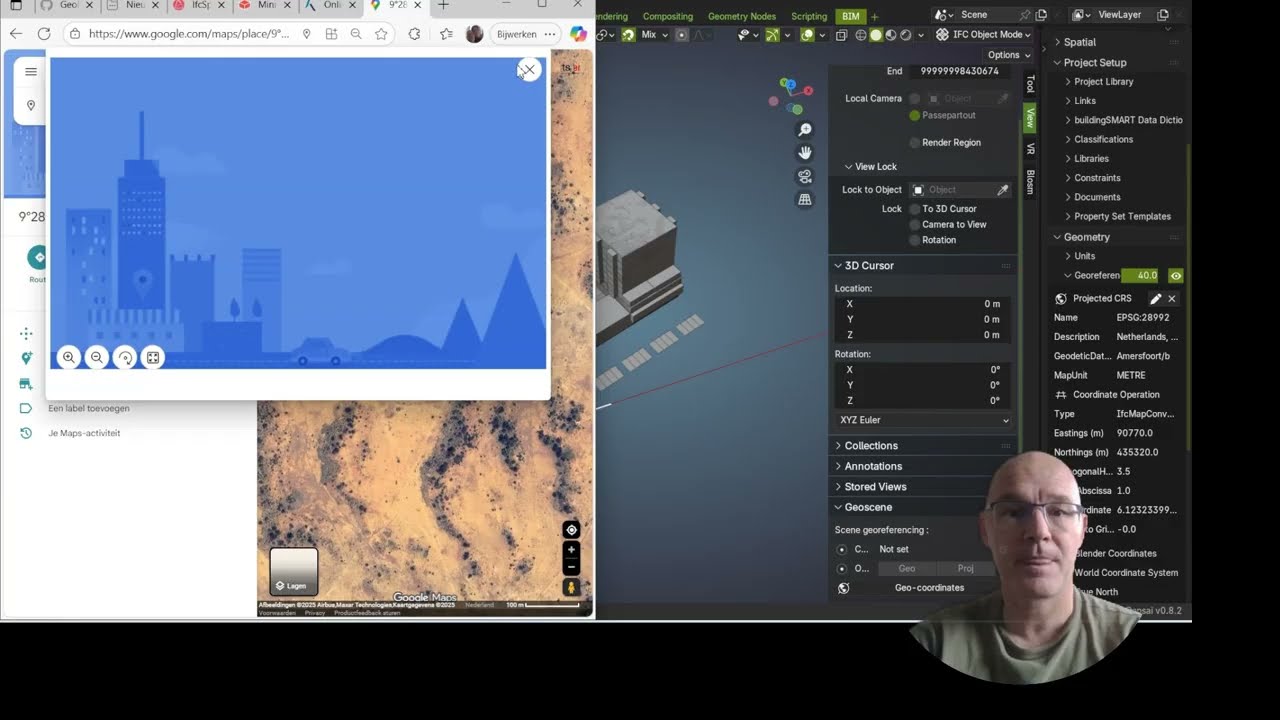Click the Proj button in Geoscene origin row
Viewport: 1280px width, 720px height.
coord(966,568)
